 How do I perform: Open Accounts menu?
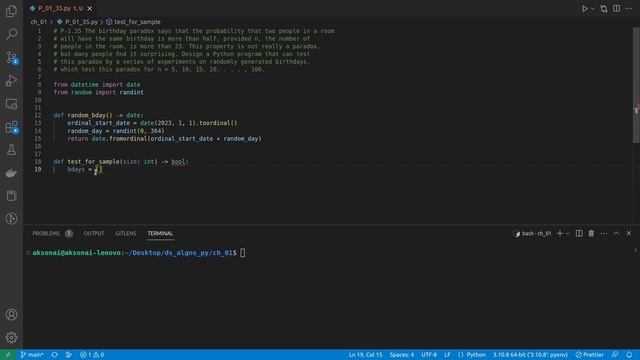(11, 315)
